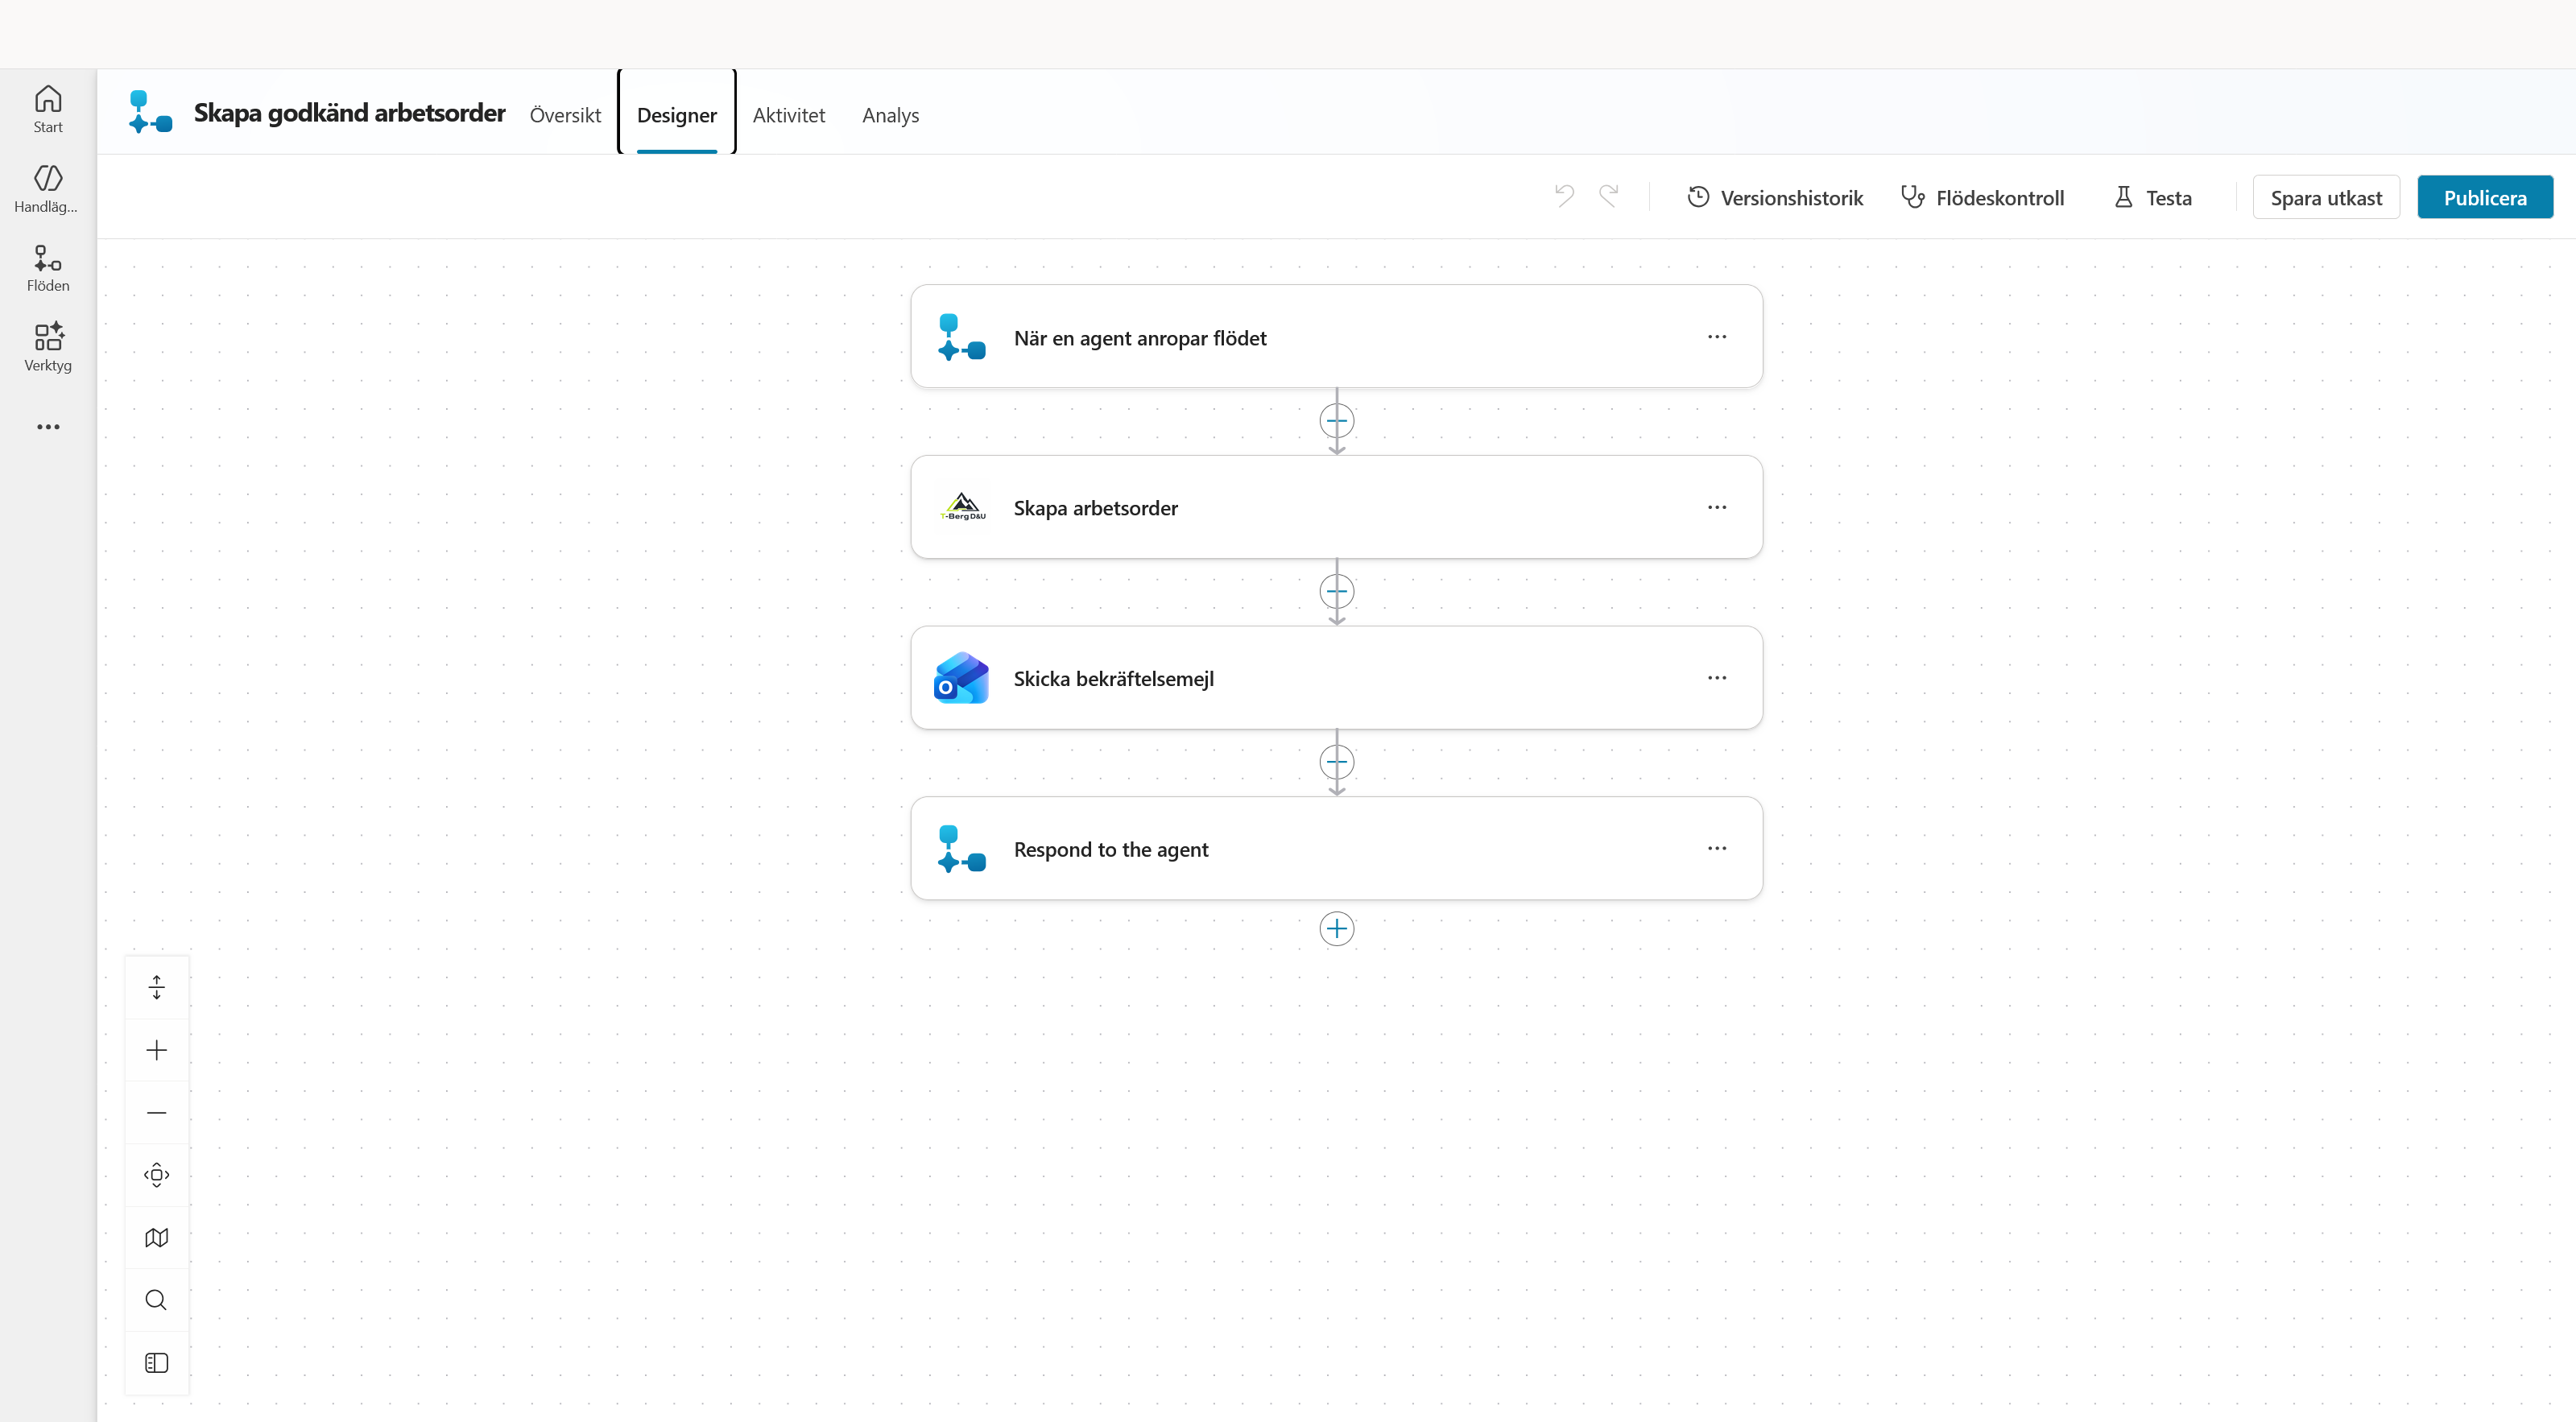
Task: Open options for När en agent anropar flödet
Action: pos(1717,337)
